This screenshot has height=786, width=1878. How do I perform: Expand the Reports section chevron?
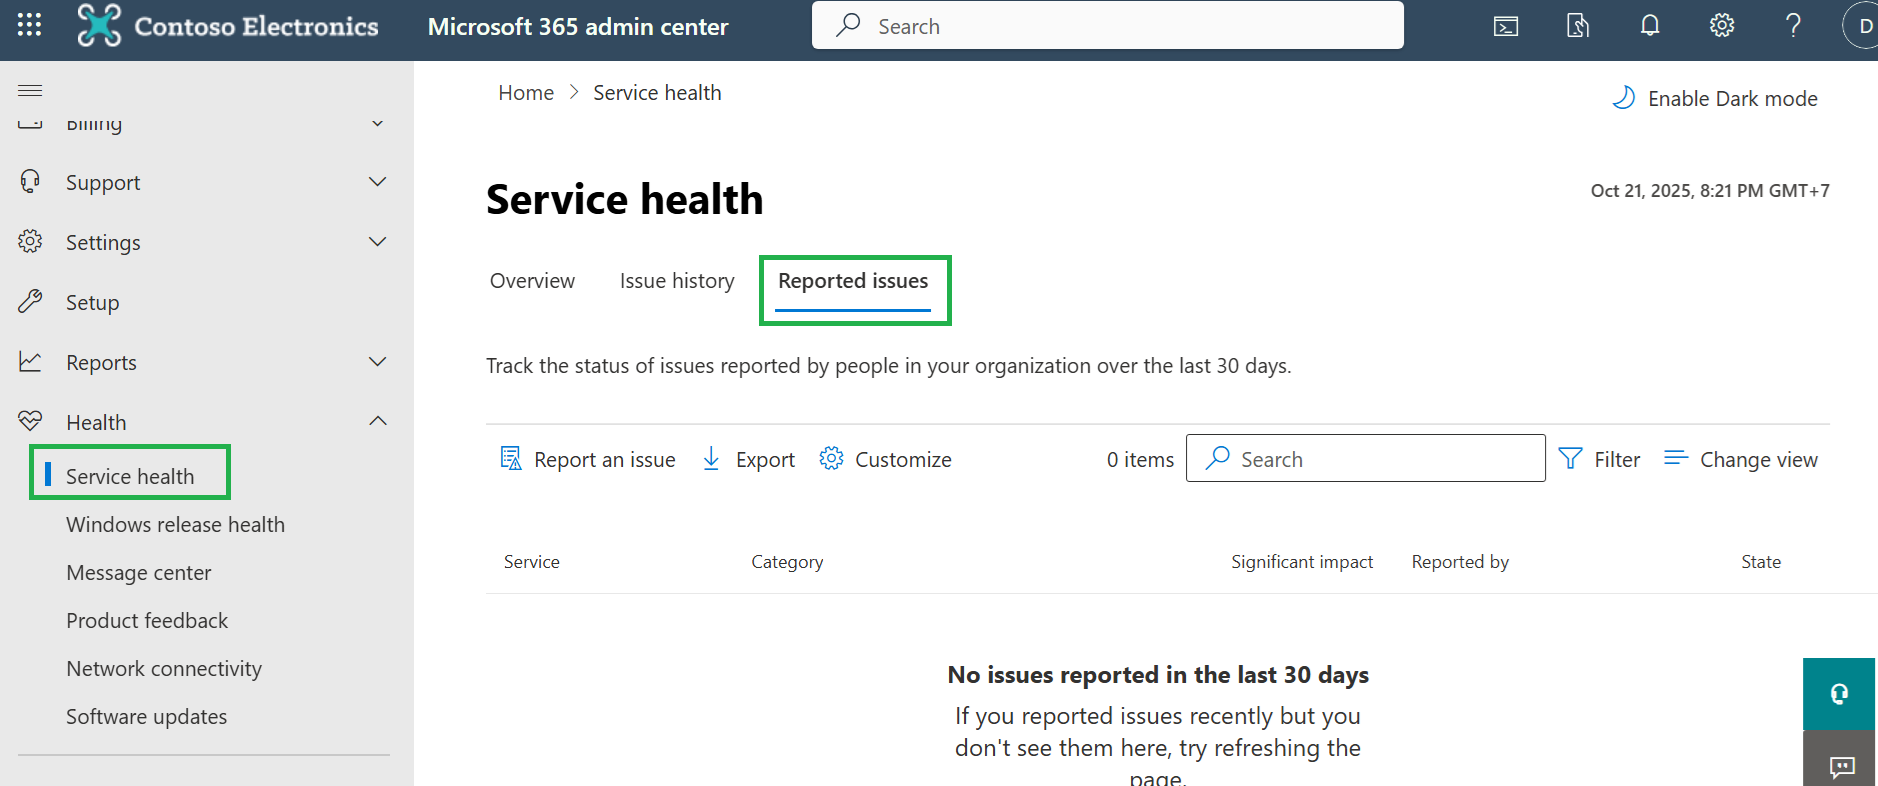pos(378,362)
